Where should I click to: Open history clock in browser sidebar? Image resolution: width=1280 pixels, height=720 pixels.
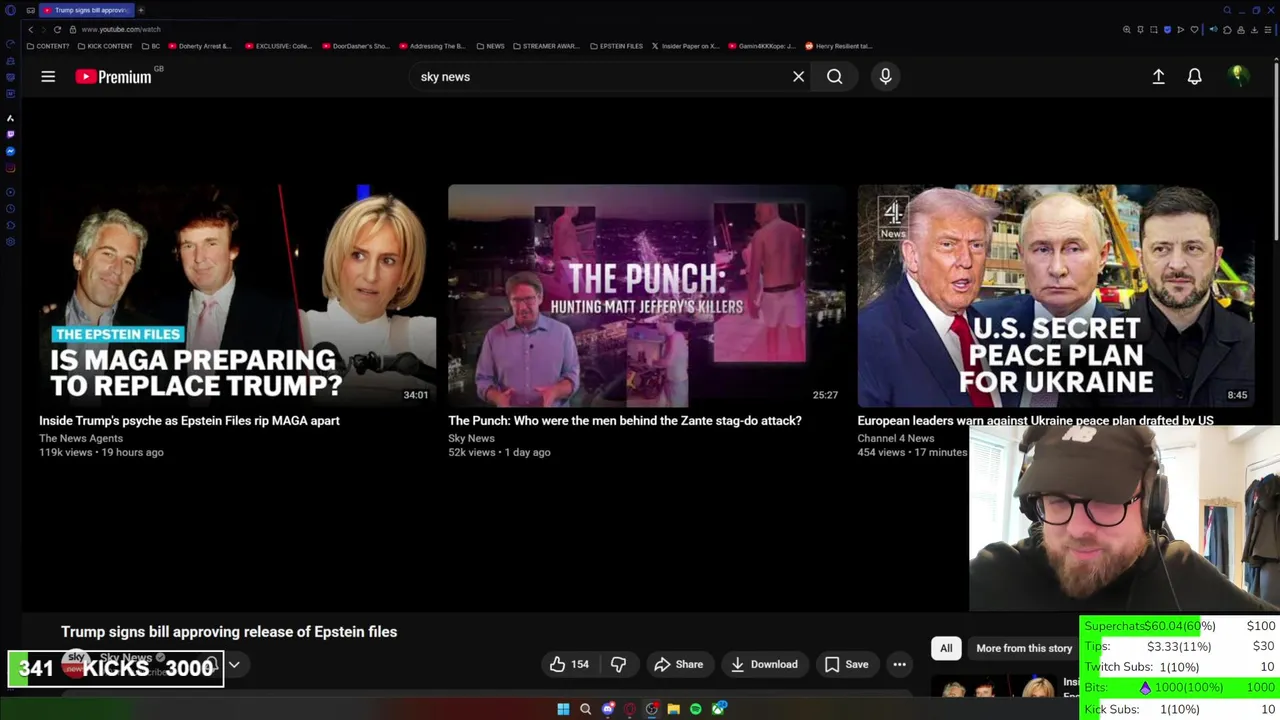10,209
